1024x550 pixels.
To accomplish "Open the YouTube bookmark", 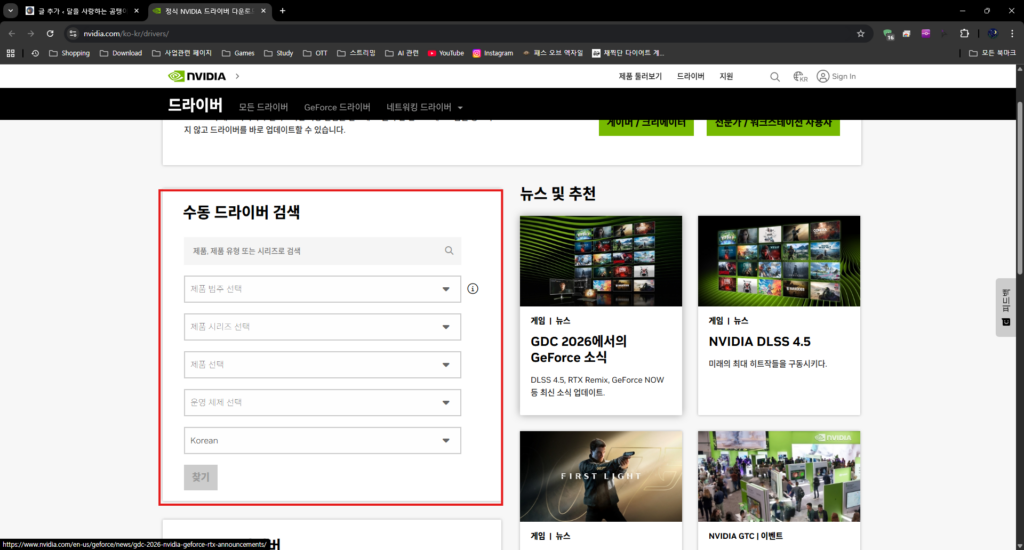I will (x=445, y=53).
